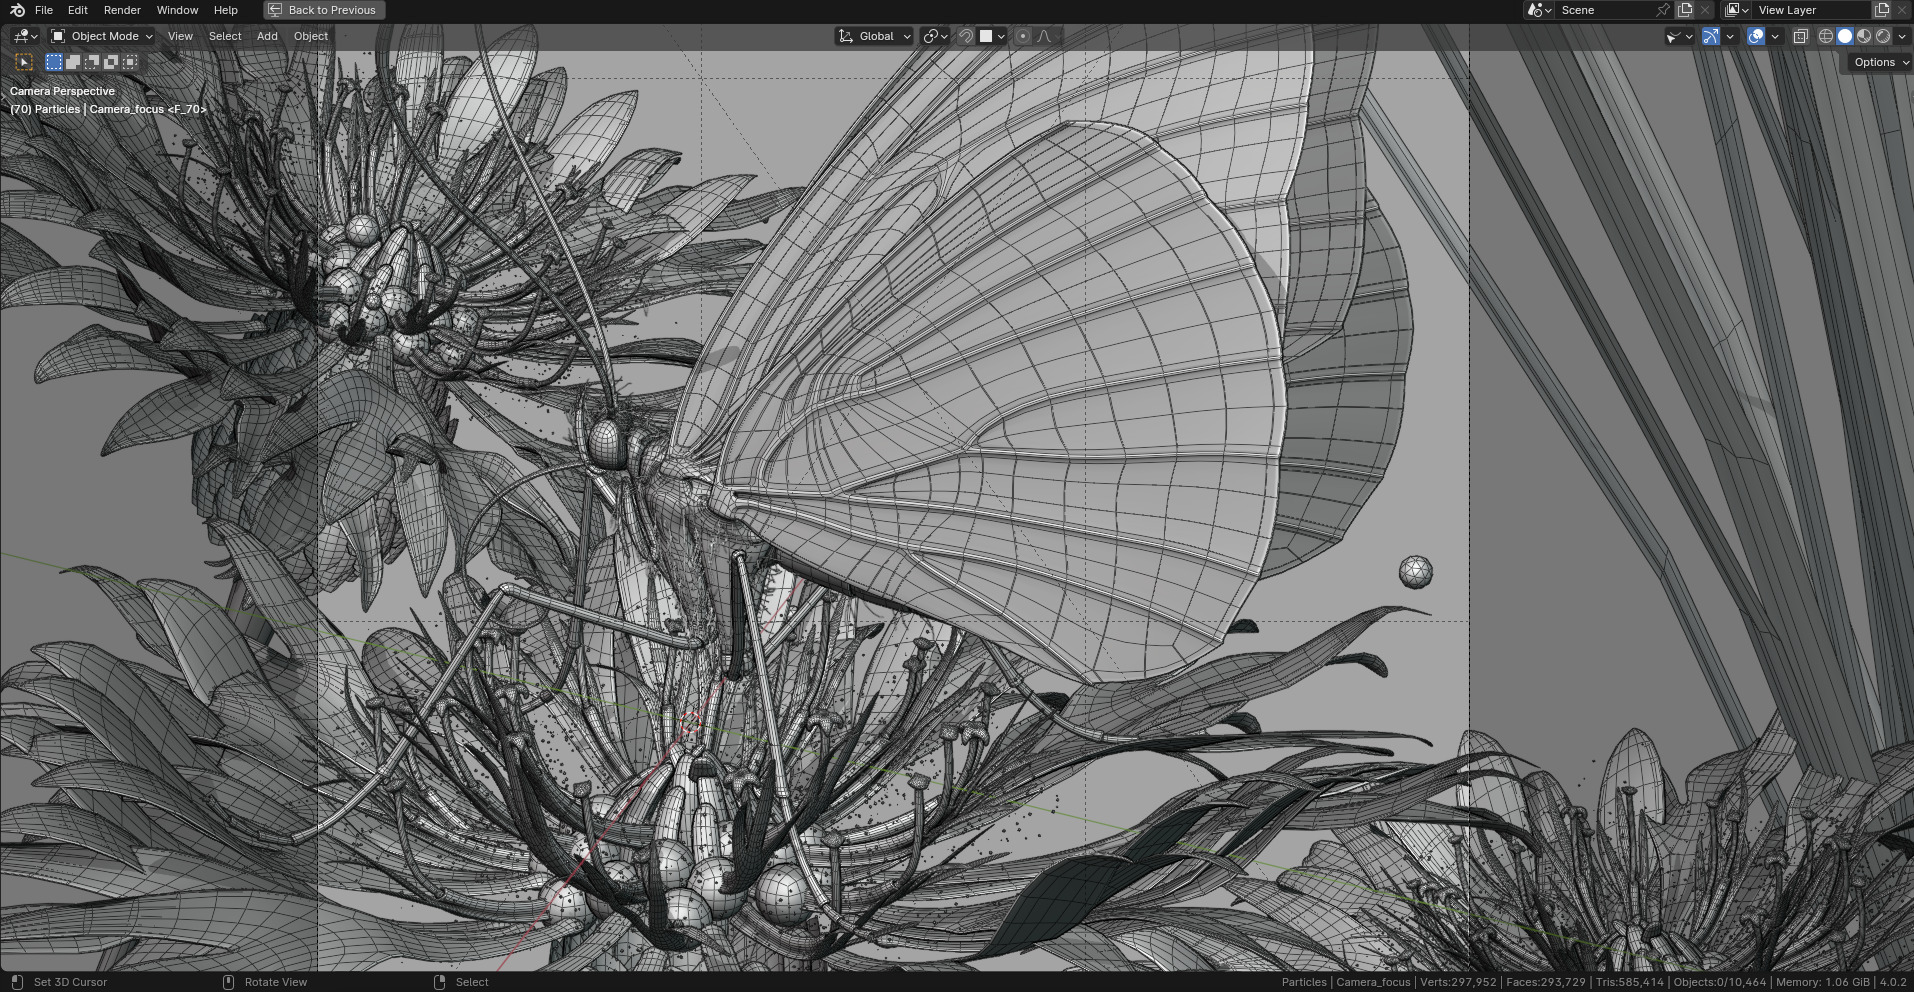Toggle X-Ray mode
The width and height of the screenshot is (1914, 992).
[x=1800, y=36]
